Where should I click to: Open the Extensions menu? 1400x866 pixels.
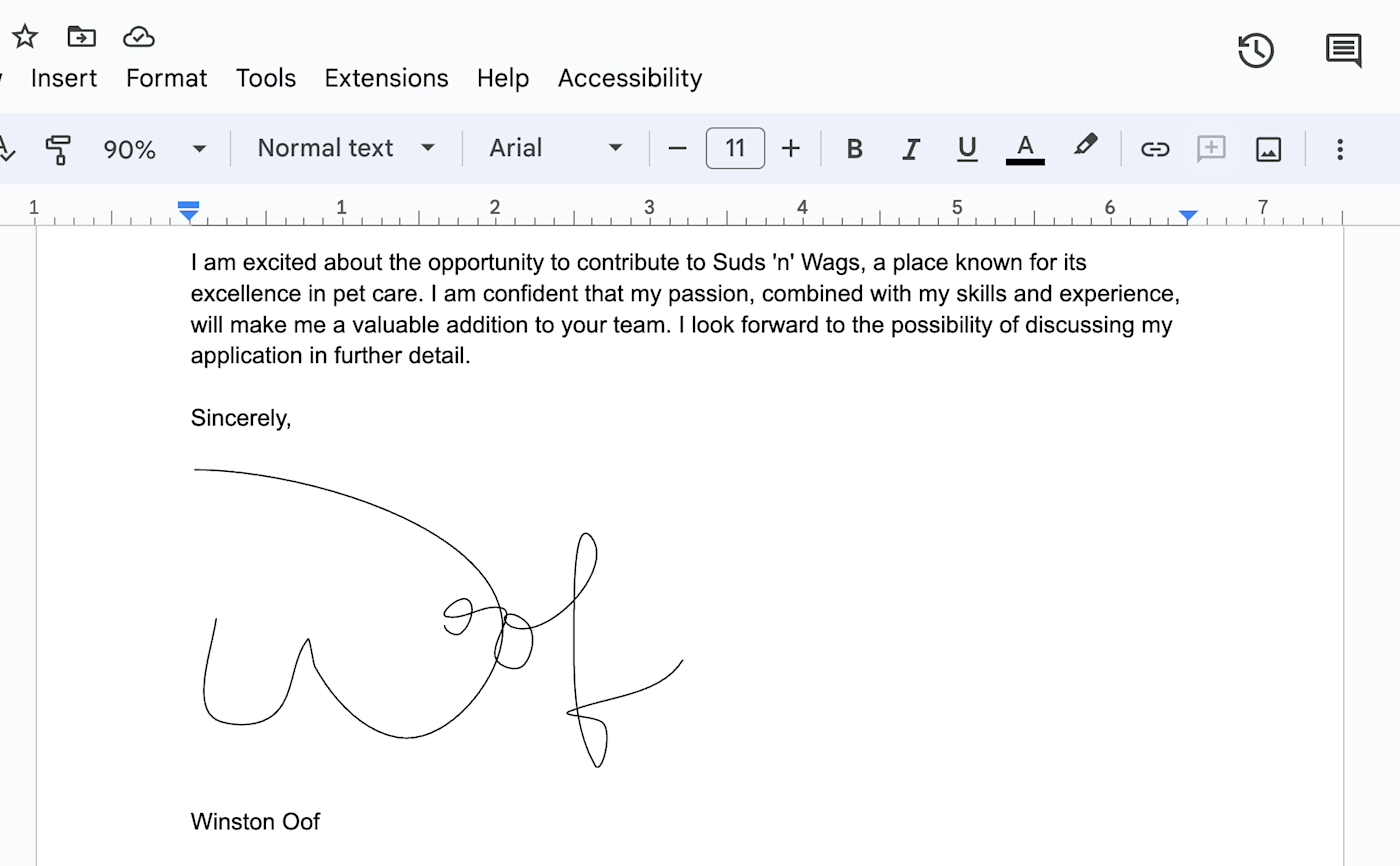[386, 78]
